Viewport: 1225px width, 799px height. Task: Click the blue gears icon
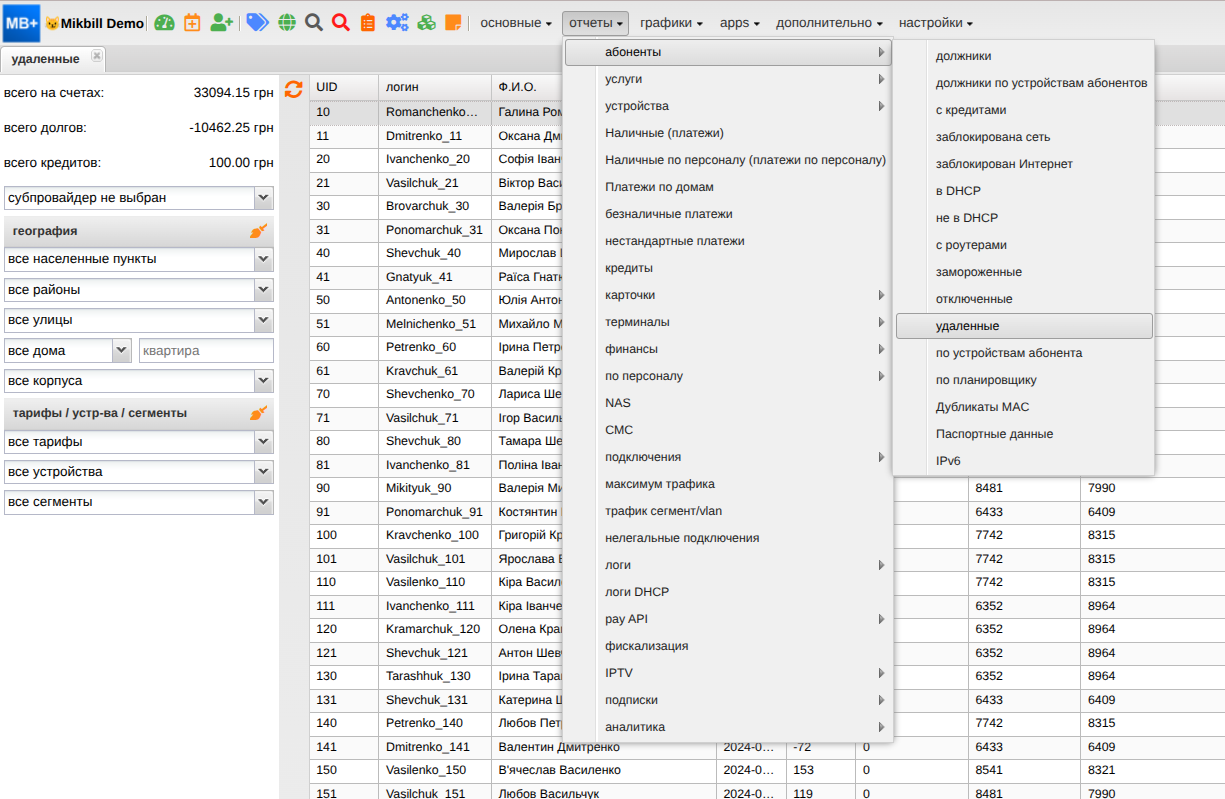click(x=397, y=22)
